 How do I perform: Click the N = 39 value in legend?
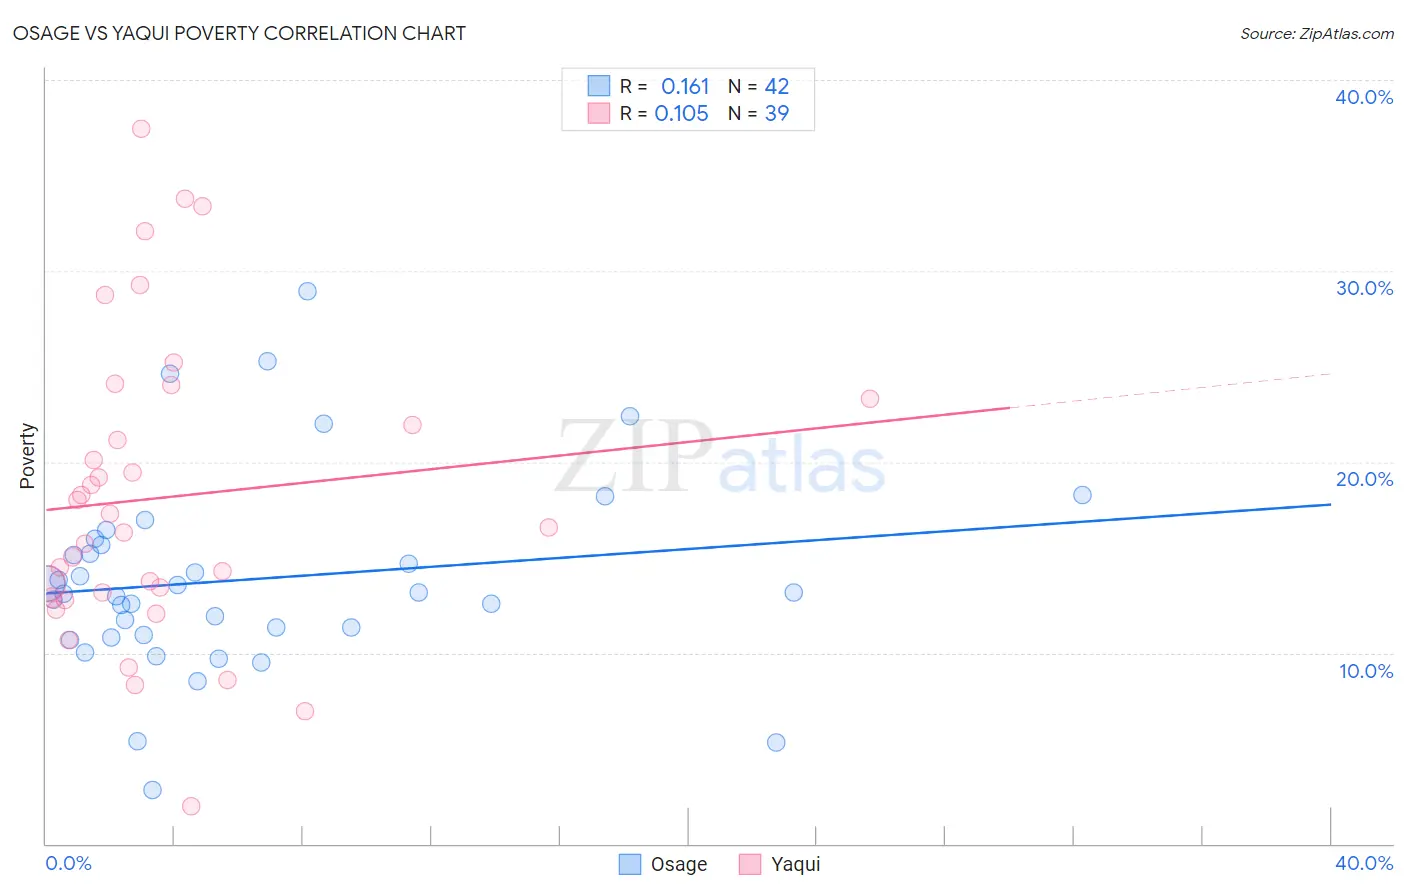759,113
